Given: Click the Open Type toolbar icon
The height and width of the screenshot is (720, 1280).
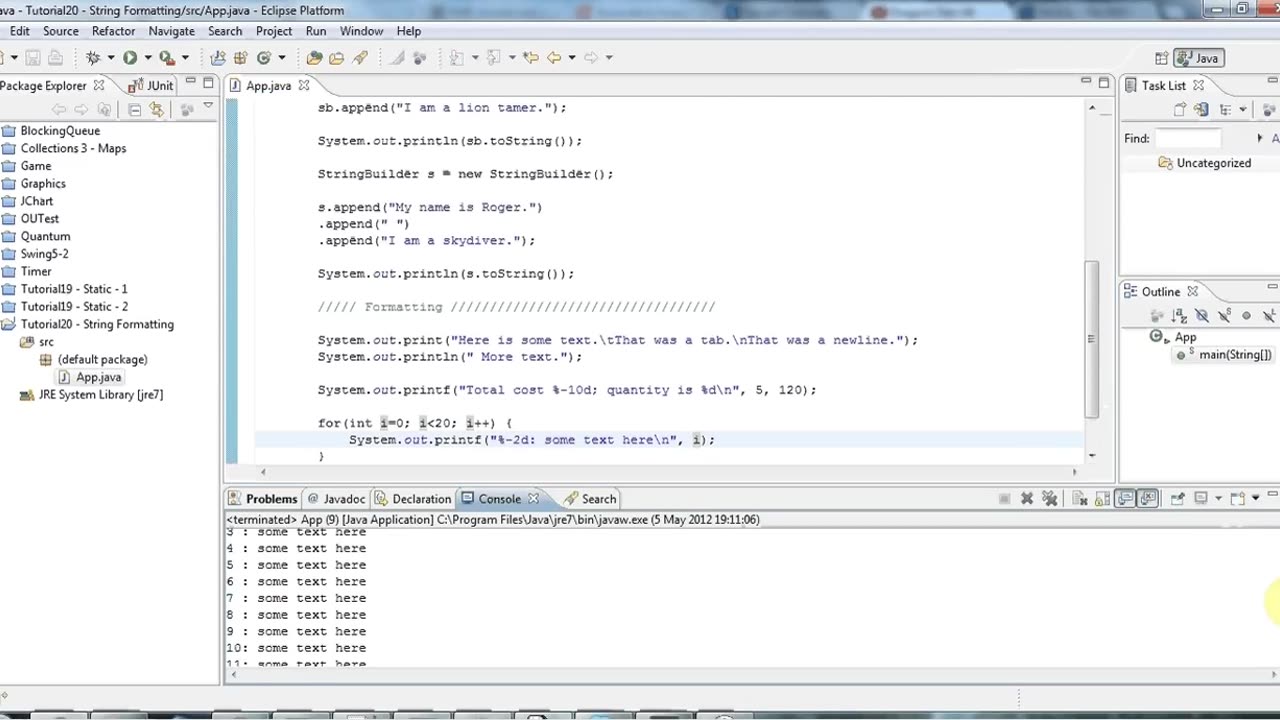Looking at the screenshot, I should 314,58.
